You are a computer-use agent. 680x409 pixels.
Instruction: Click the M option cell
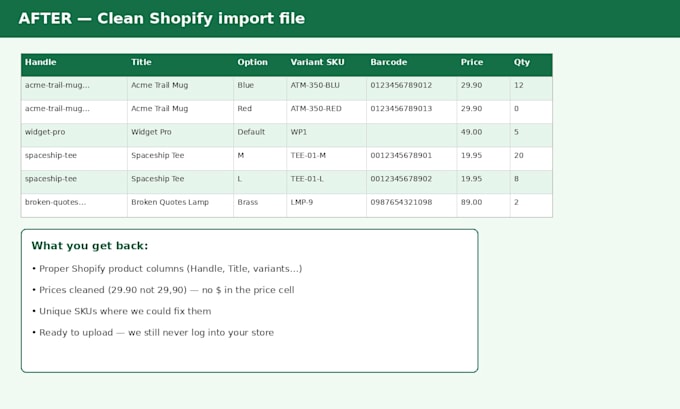260,159
